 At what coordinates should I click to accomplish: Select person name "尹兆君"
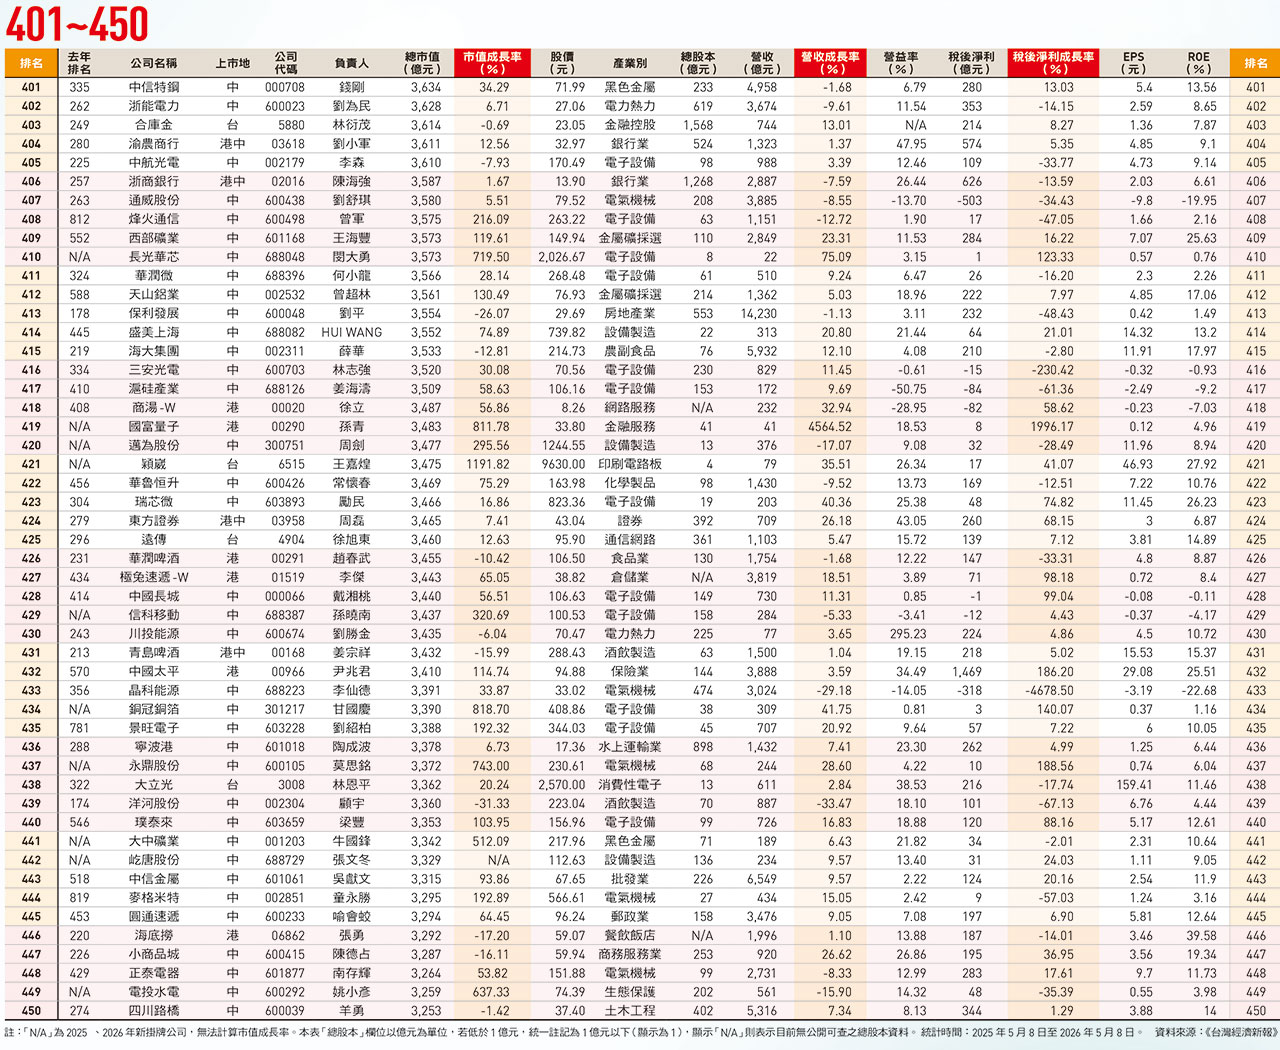pyautogui.click(x=352, y=672)
